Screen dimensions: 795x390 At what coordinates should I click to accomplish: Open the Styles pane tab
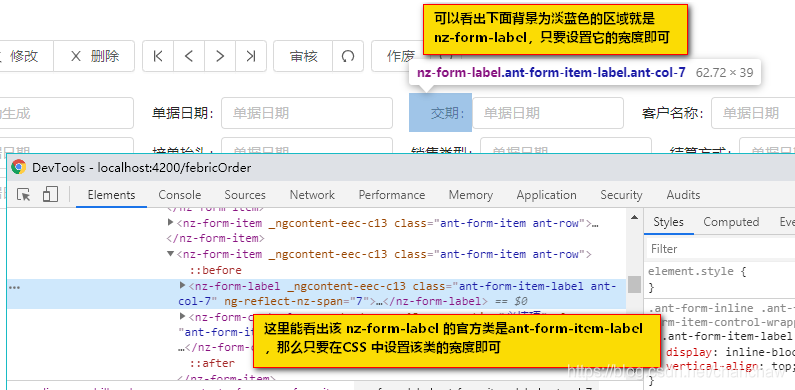668,222
